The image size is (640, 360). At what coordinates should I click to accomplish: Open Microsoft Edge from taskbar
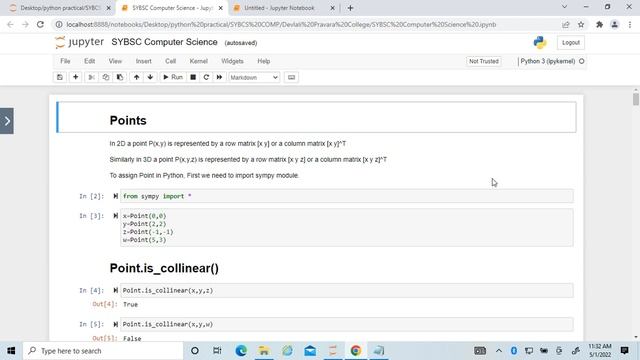click(241, 351)
